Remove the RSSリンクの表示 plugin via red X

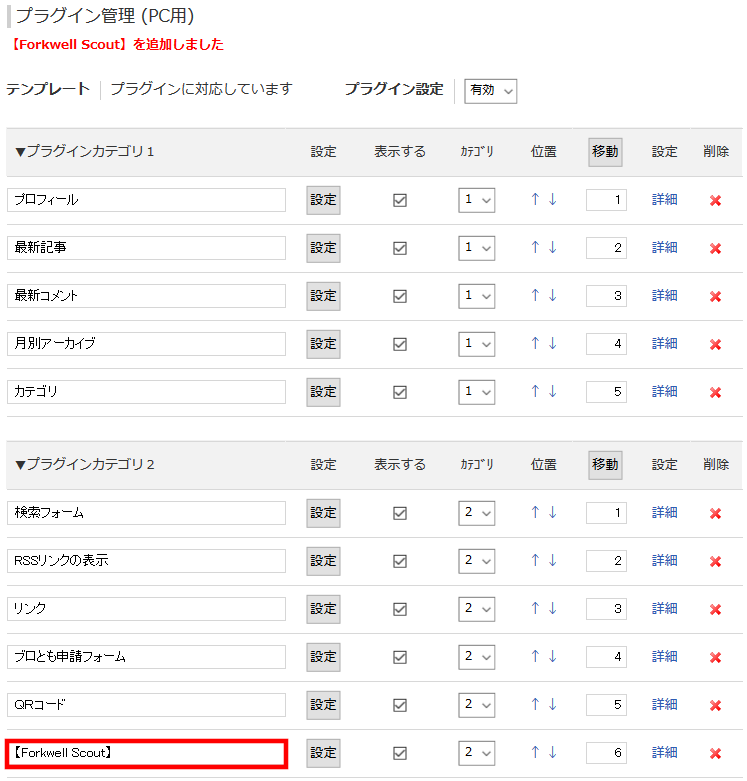tap(715, 561)
